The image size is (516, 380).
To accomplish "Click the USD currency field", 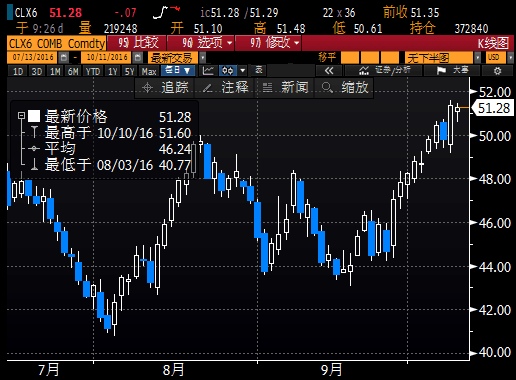I will (496, 58).
